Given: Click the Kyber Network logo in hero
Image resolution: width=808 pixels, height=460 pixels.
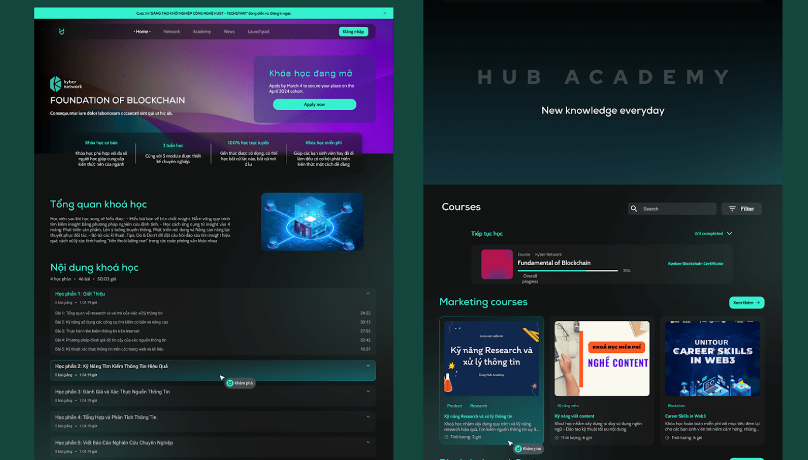Looking at the screenshot, I should pos(66,83).
